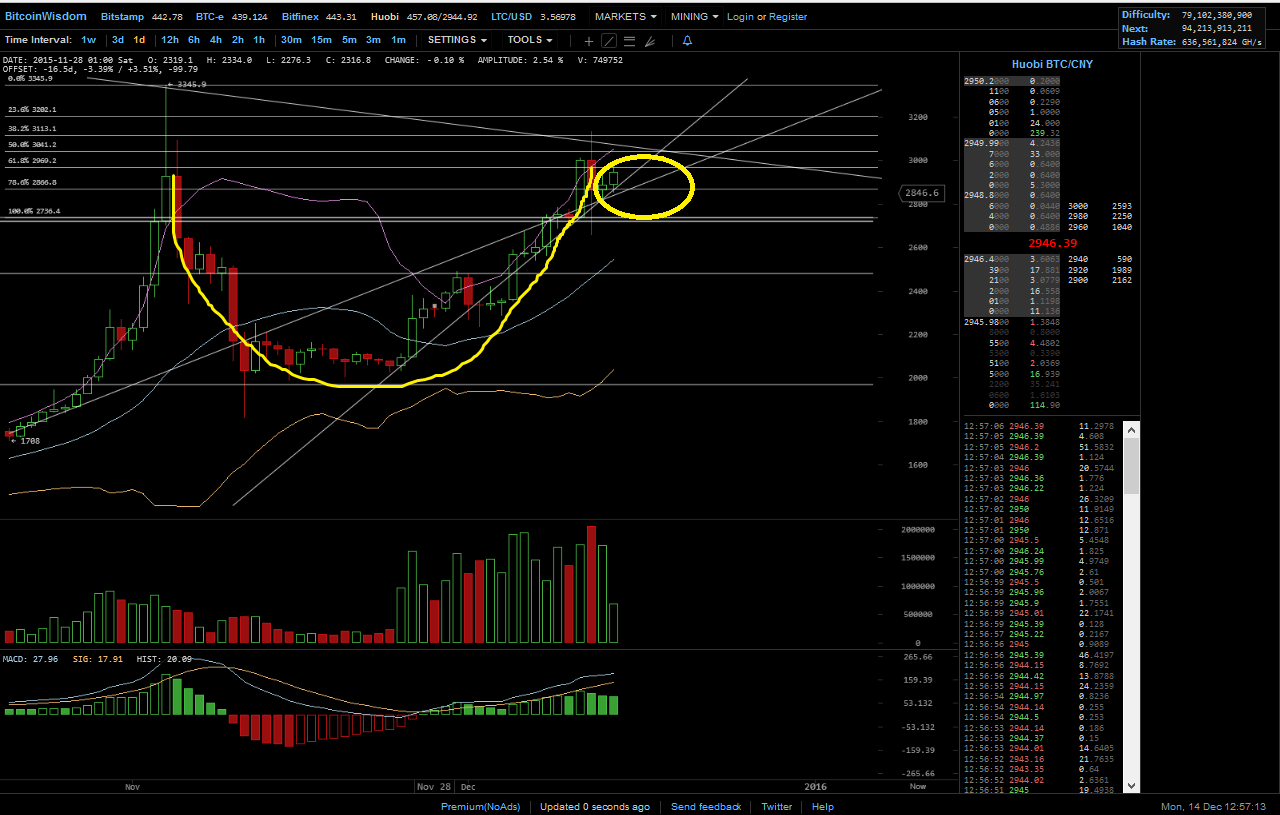Select the 15m time interval
The width and height of the screenshot is (1280, 815).
coord(321,40)
